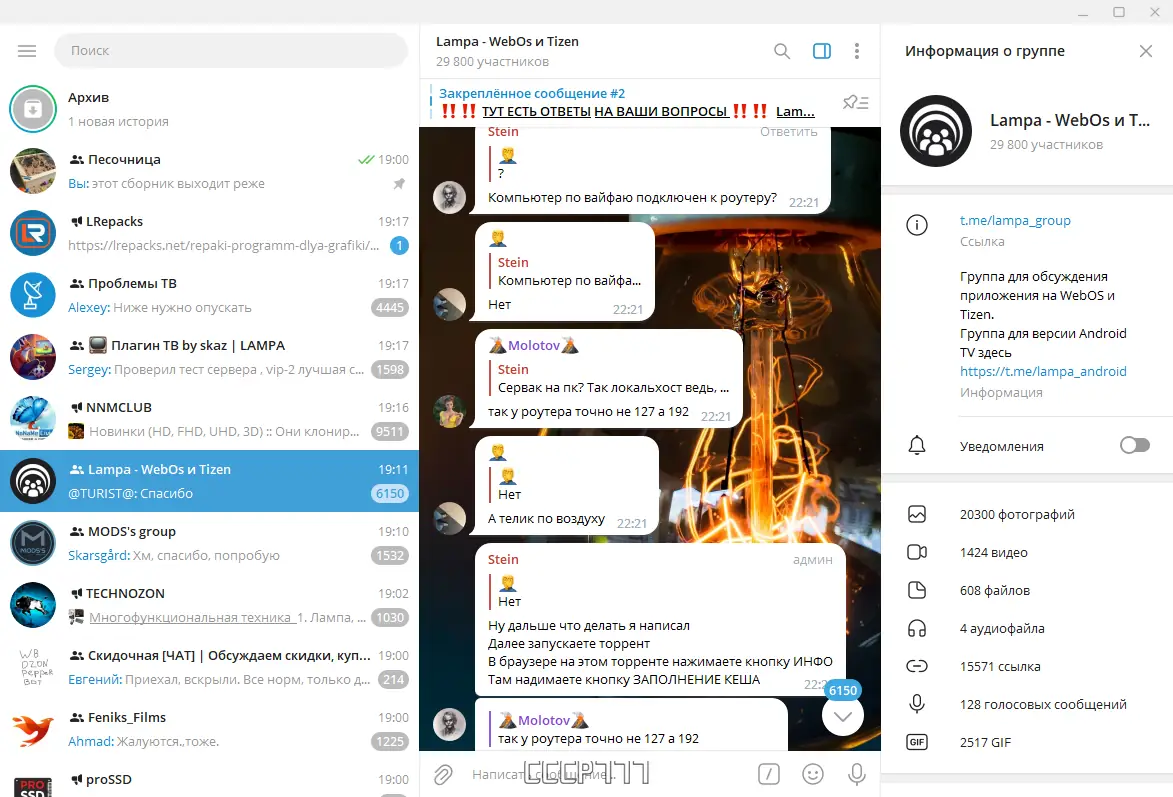Click the voice messages microphone icon in info panel
This screenshot has width=1173, height=797.
[916, 704]
